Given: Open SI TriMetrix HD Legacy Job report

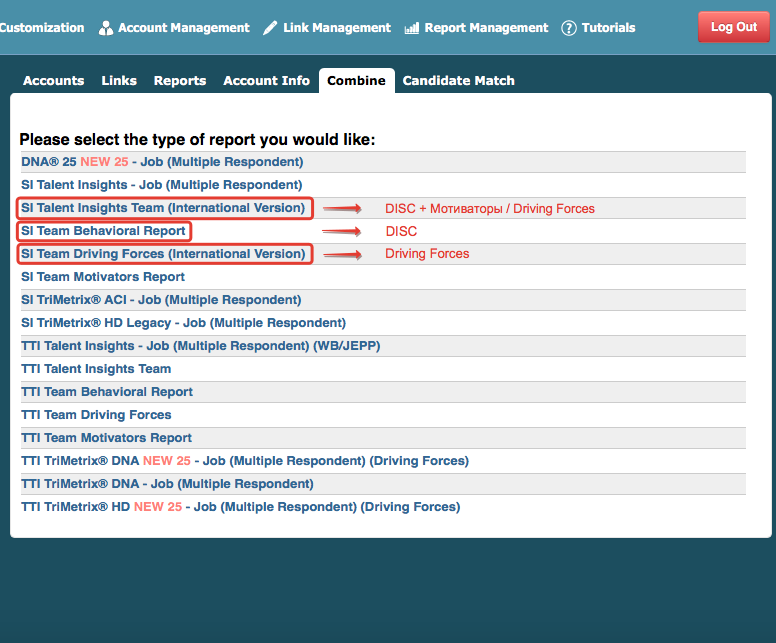Looking at the screenshot, I should pos(184,323).
